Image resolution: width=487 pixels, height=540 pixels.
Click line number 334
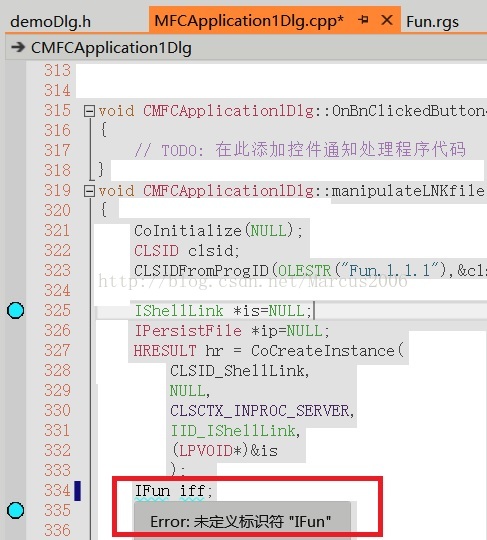click(x=57, y=490)
